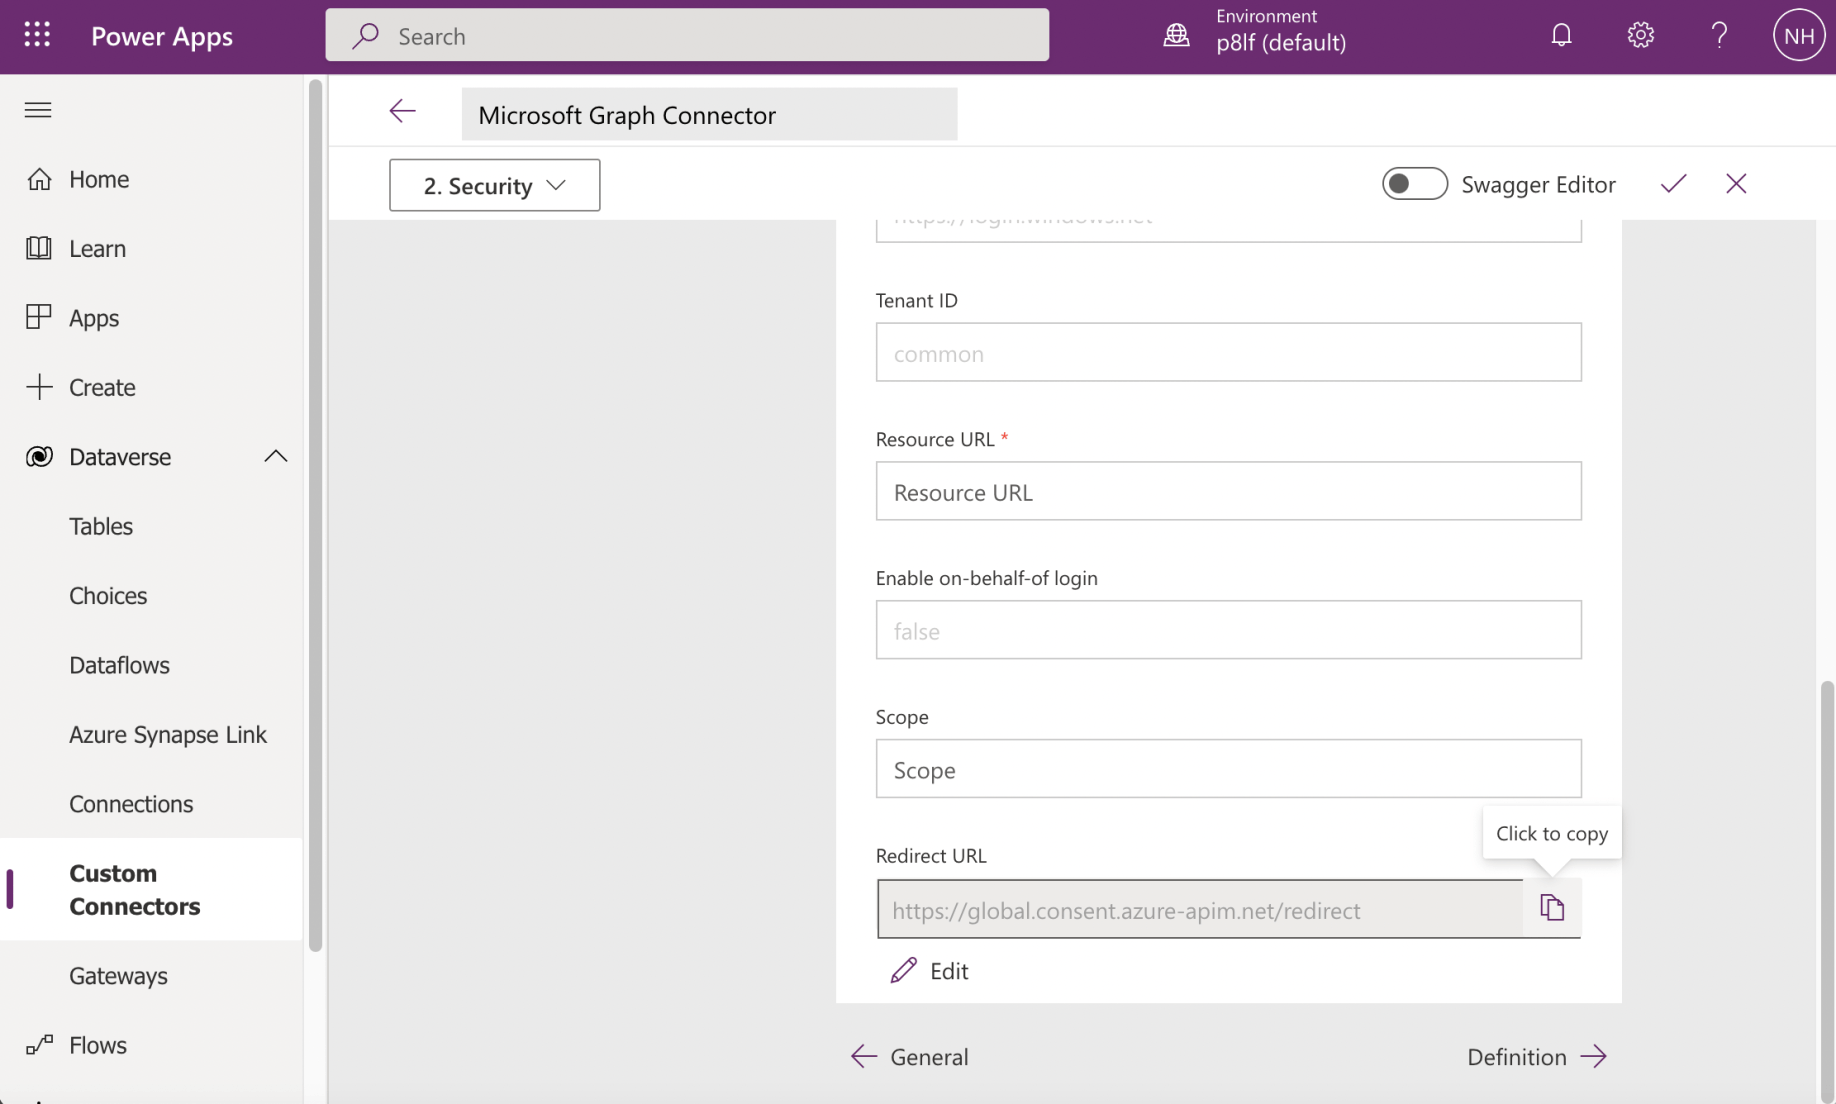Screen dimensions: 1836x1104
Task: Cancel editing with the X icon
Action: [1736, 184]
